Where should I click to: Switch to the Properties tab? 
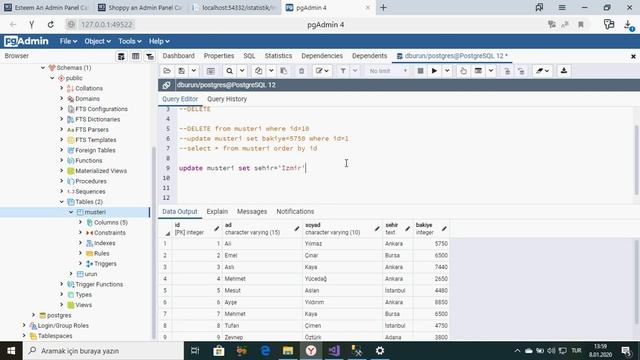pos(219,56)
